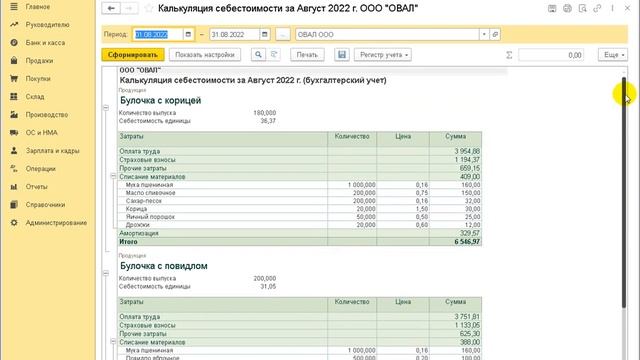Viewport: 640px width, 360px height.
Task: Select the Дрожжи material row
Action: point(300,225)
